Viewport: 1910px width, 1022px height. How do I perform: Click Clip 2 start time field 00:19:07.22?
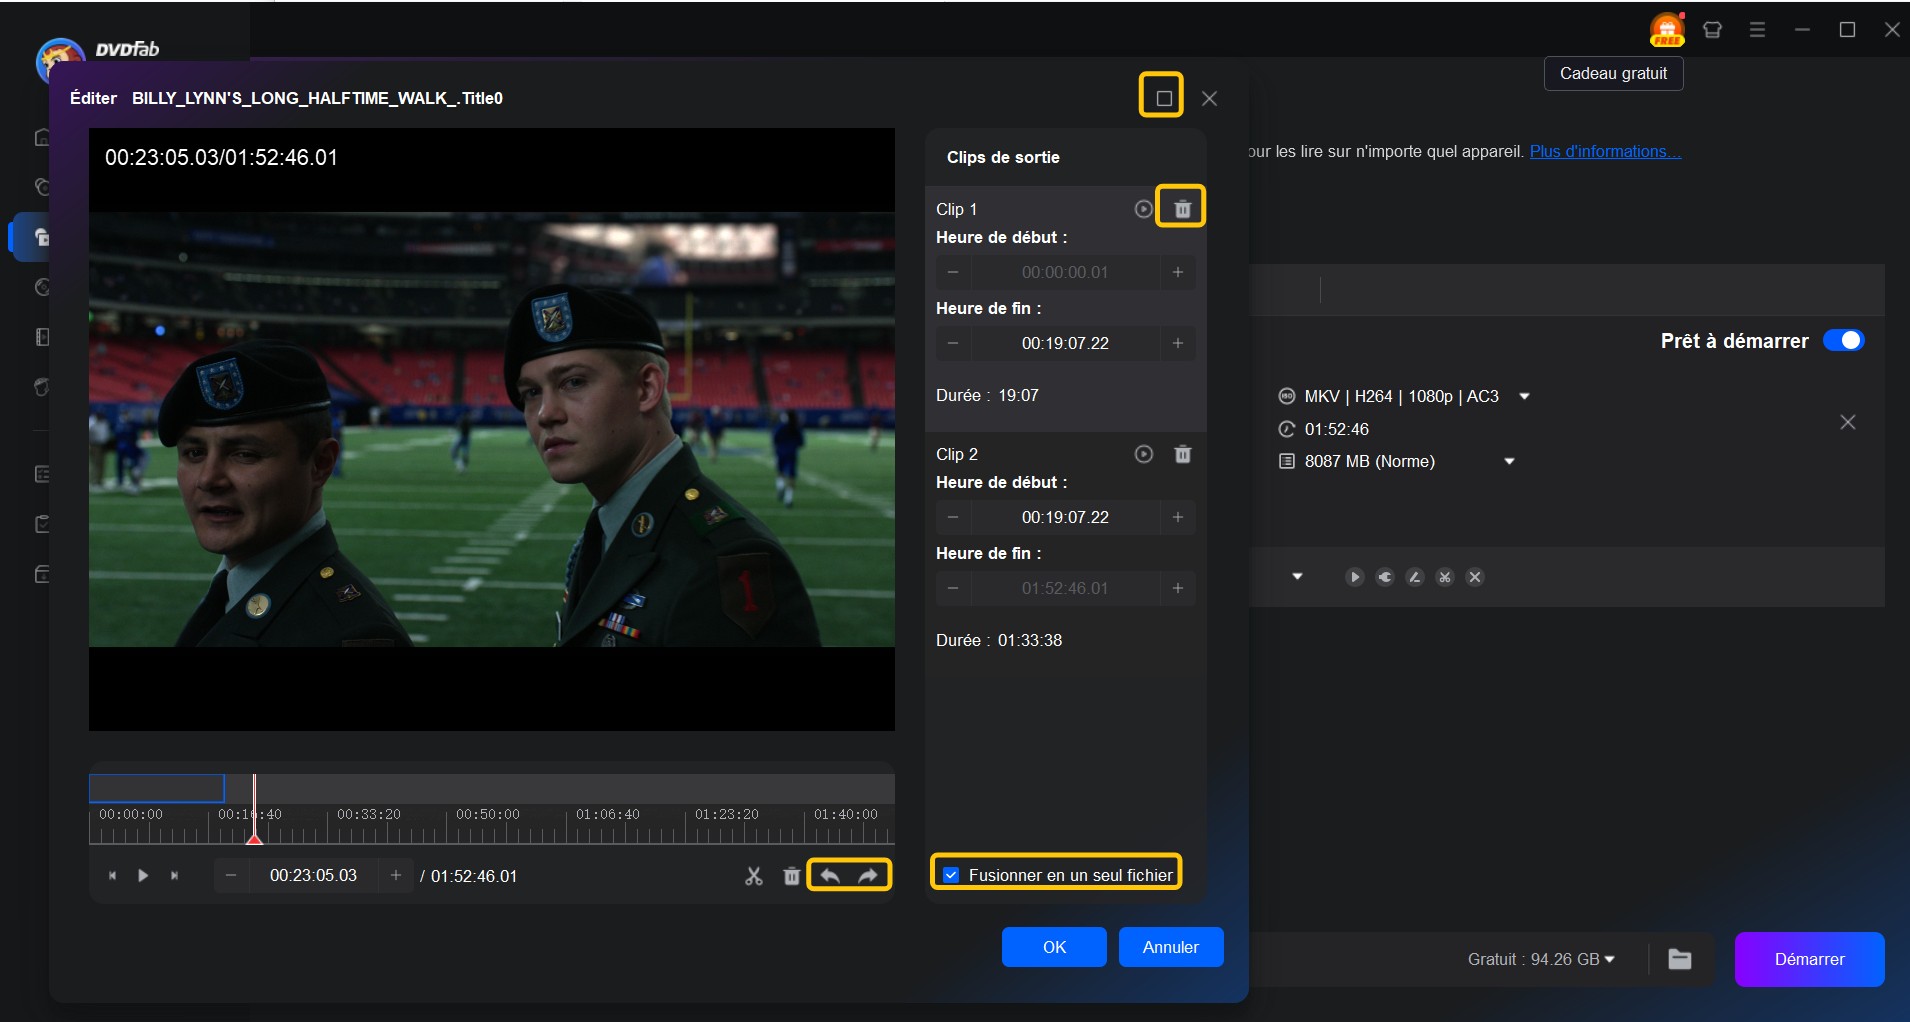click(x=1065, y=517)
